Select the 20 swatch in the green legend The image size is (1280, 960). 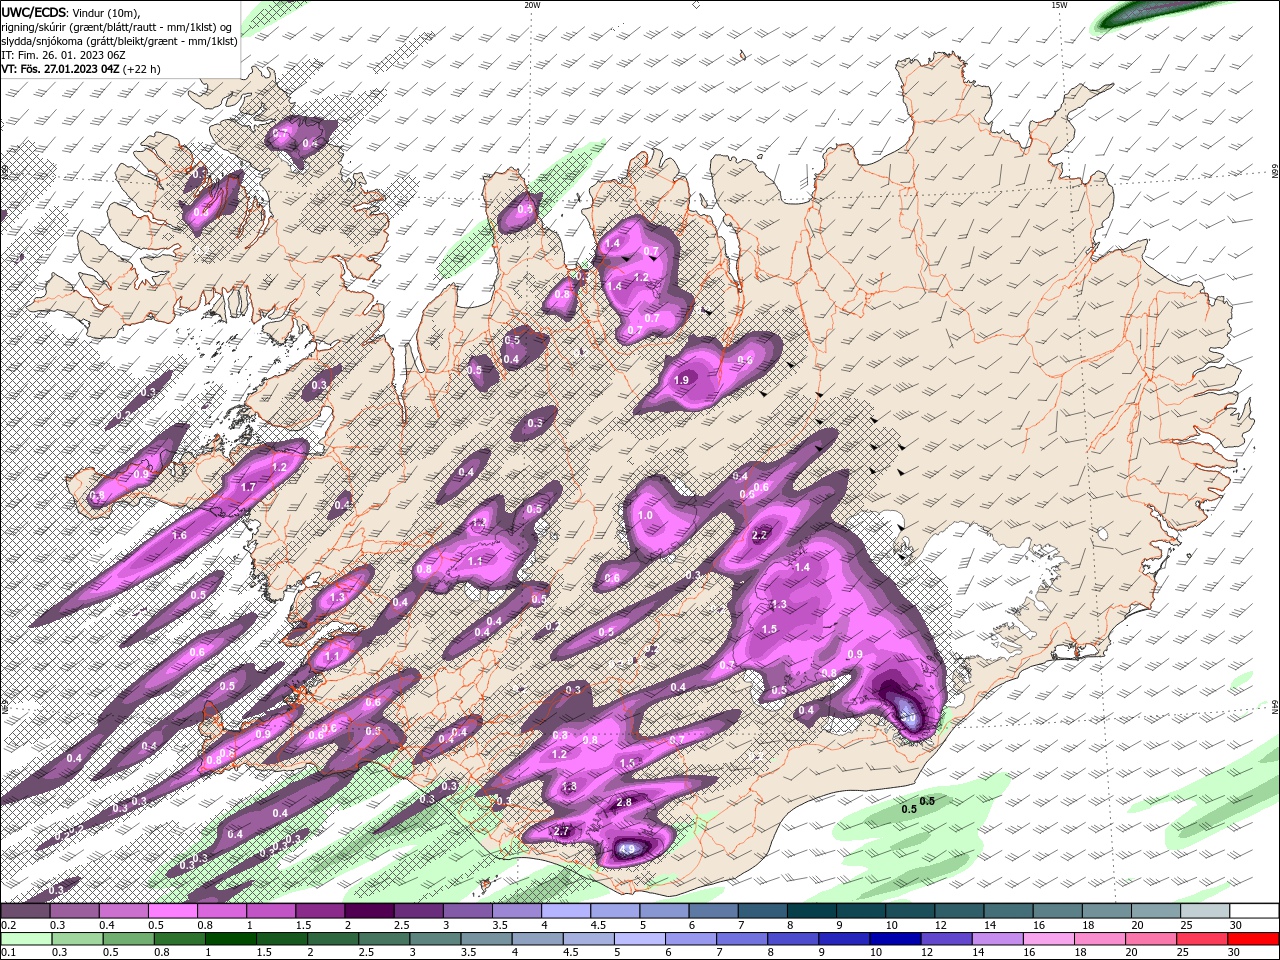click(x=1150, y=939)
